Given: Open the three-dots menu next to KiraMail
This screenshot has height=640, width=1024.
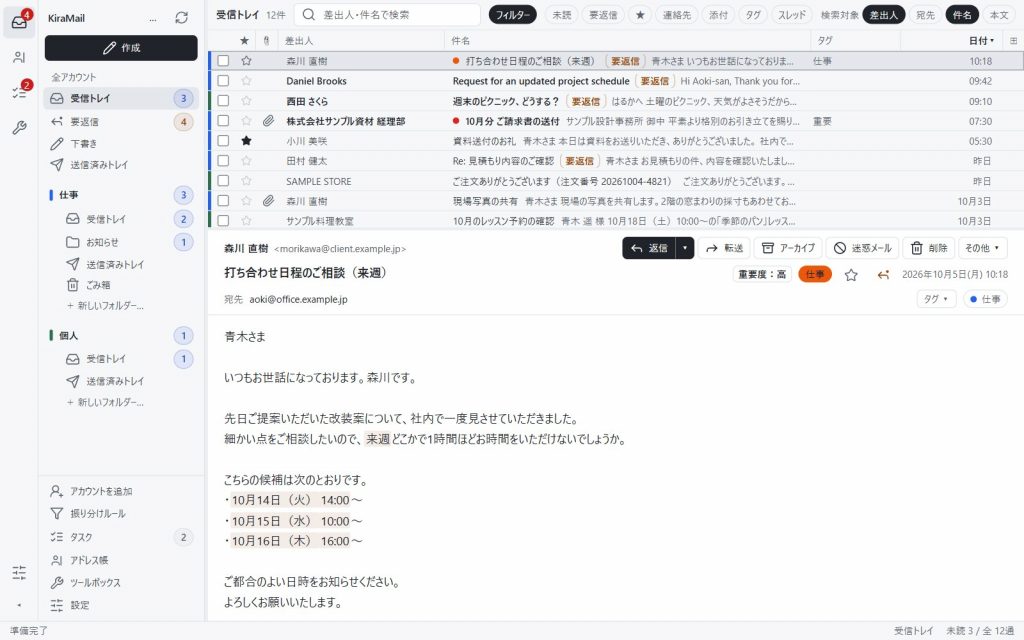Looking at the screenshot, I should tap(153, 18).
